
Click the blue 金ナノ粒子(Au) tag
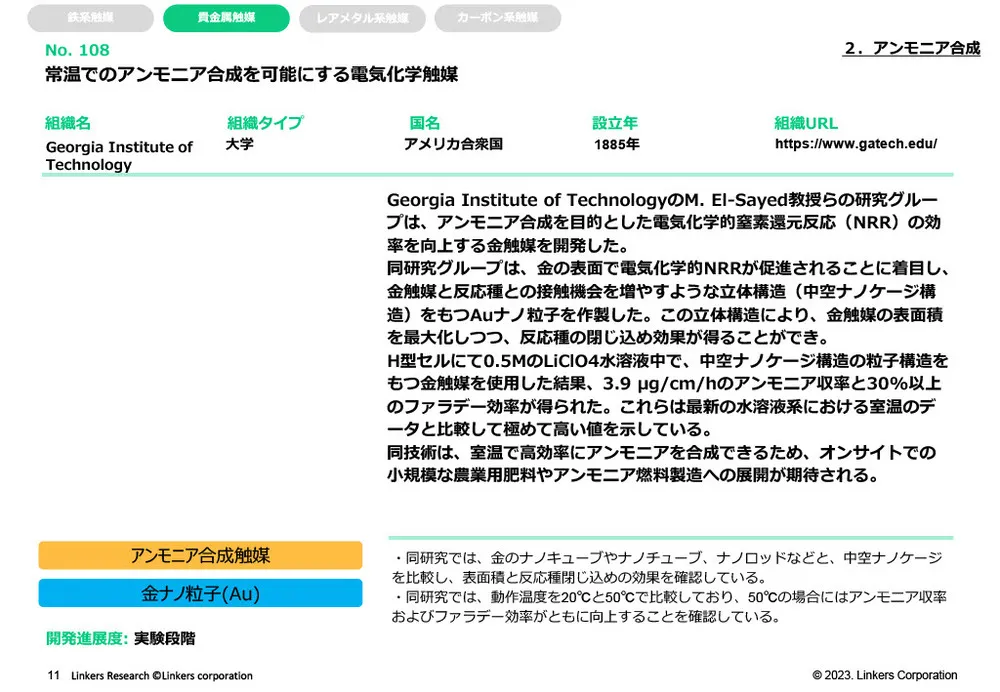pyautogui.click(x=200, y=593)
